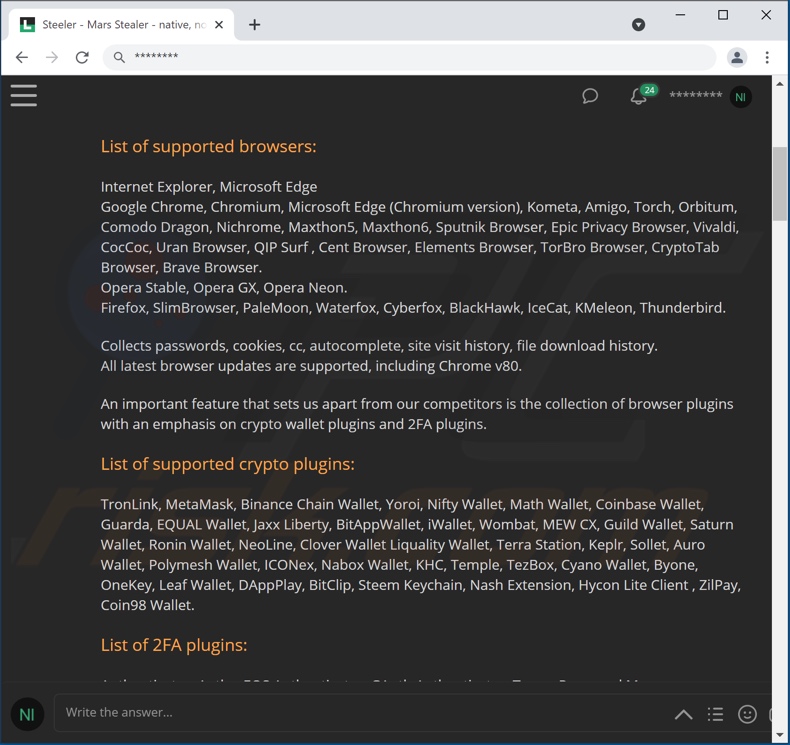Close the browser window

click(x=766, y=15)
